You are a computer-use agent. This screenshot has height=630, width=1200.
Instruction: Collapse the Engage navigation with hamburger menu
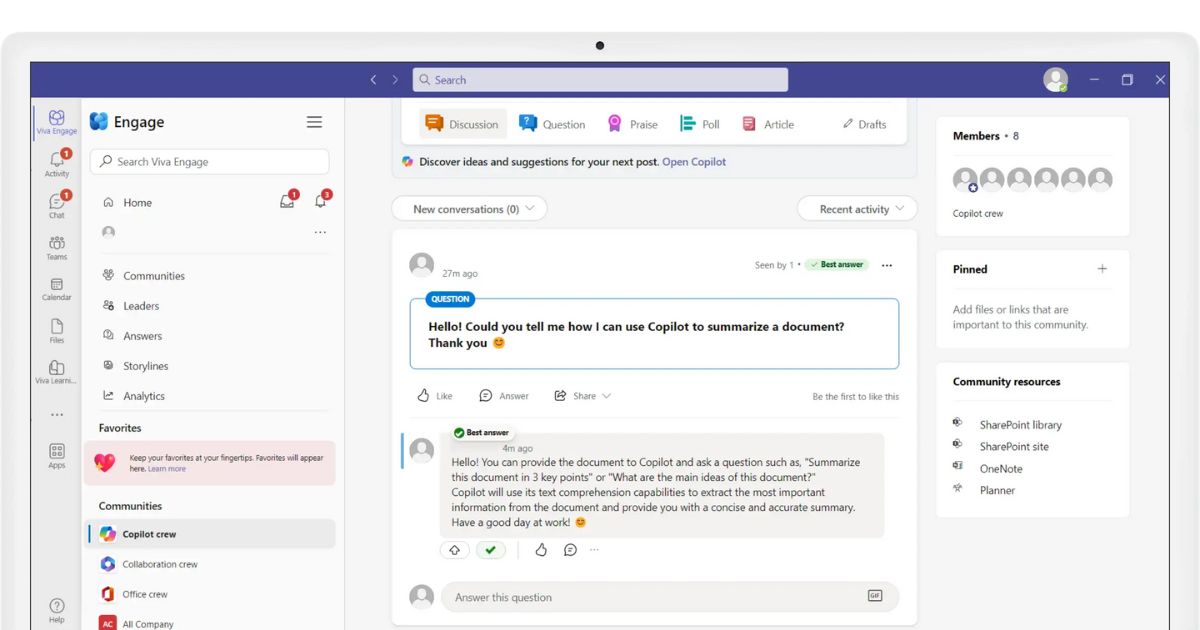point(314,122)
